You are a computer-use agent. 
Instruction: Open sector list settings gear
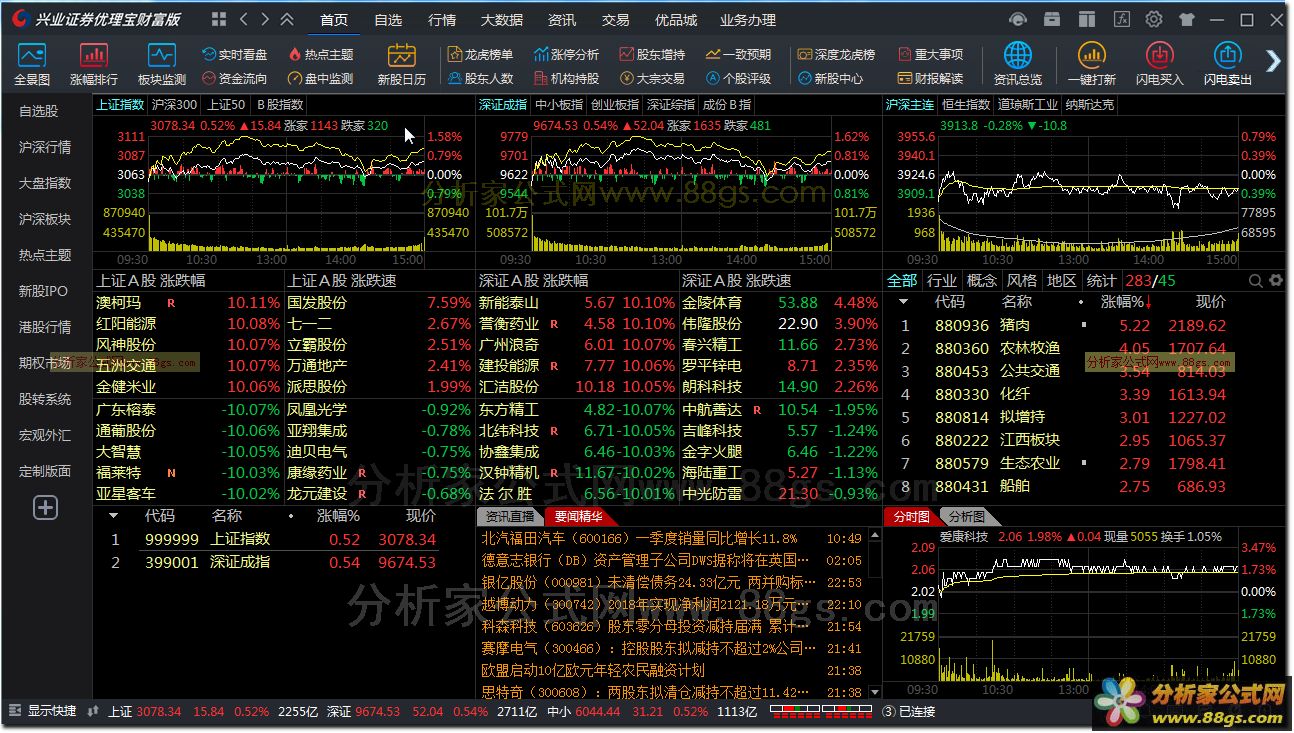(1277, 281)
